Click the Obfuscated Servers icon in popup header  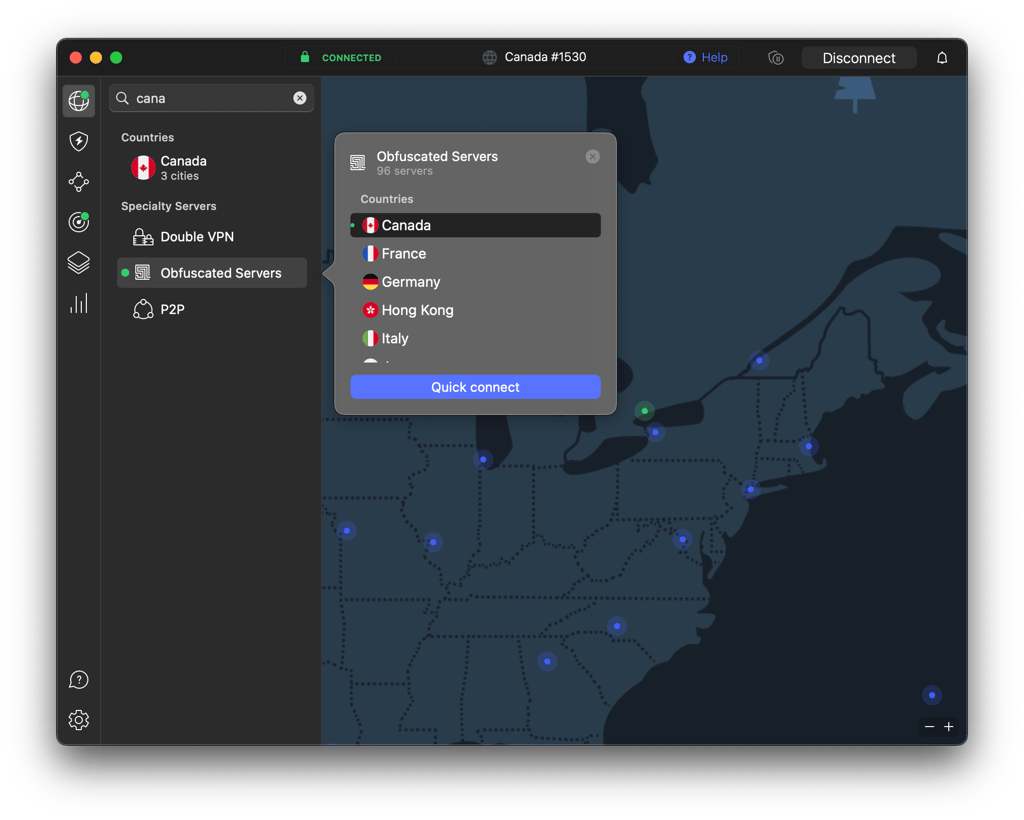click(x=358, y=163)
